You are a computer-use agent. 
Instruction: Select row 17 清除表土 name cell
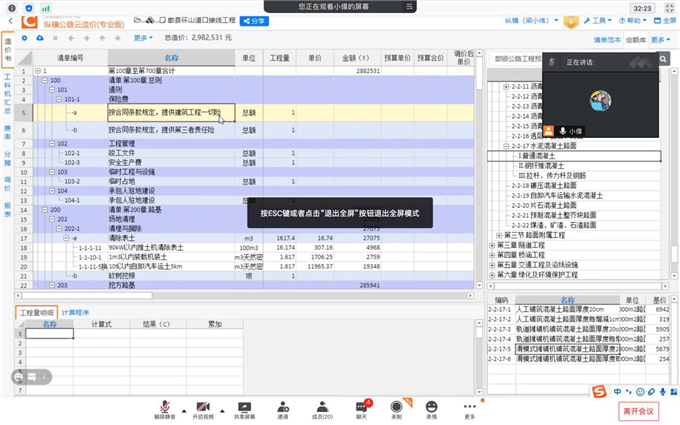click(171, 238)
